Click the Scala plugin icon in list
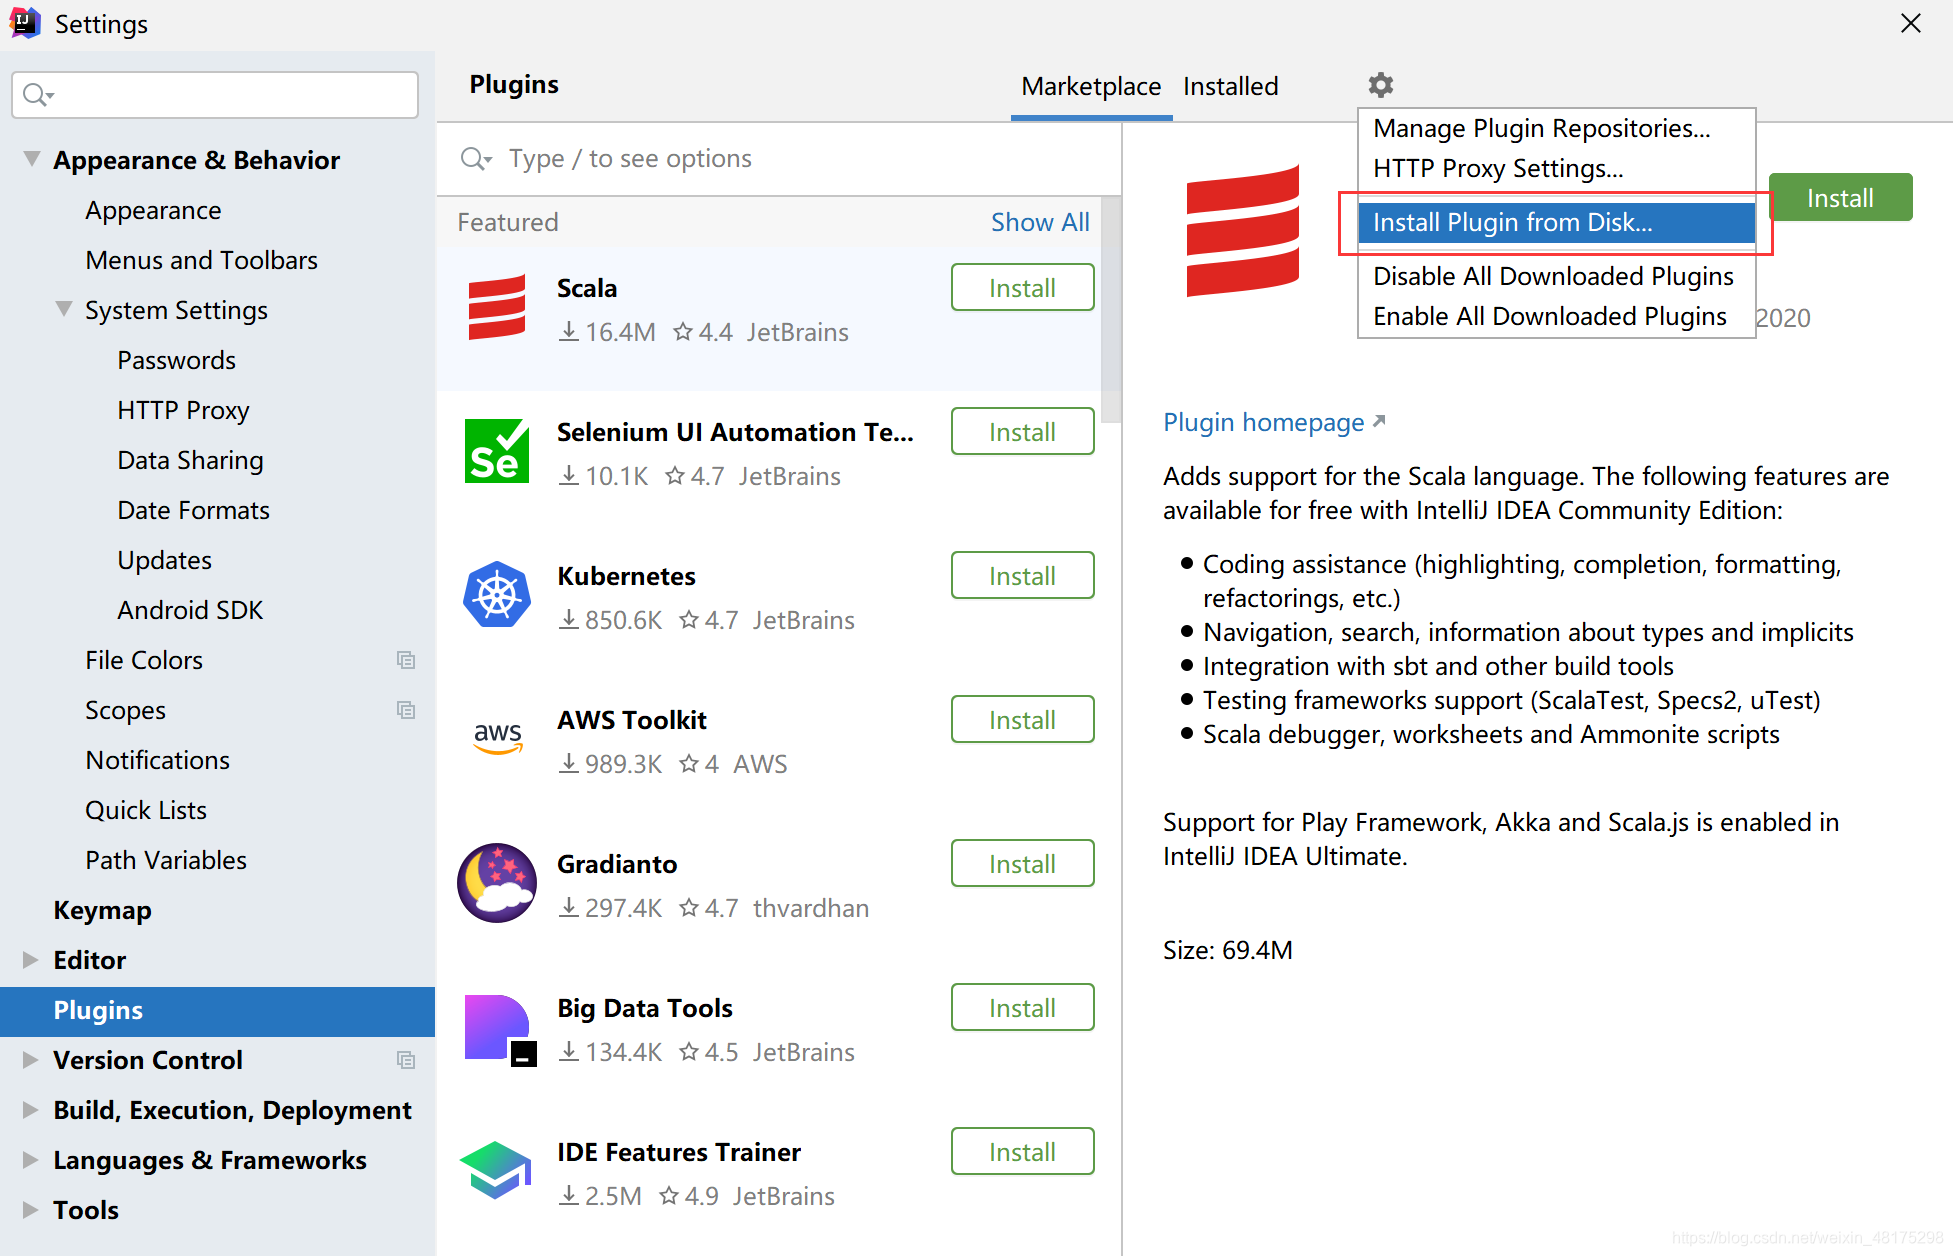The width and height of the screenshot is (1953, 1256). 497,308
